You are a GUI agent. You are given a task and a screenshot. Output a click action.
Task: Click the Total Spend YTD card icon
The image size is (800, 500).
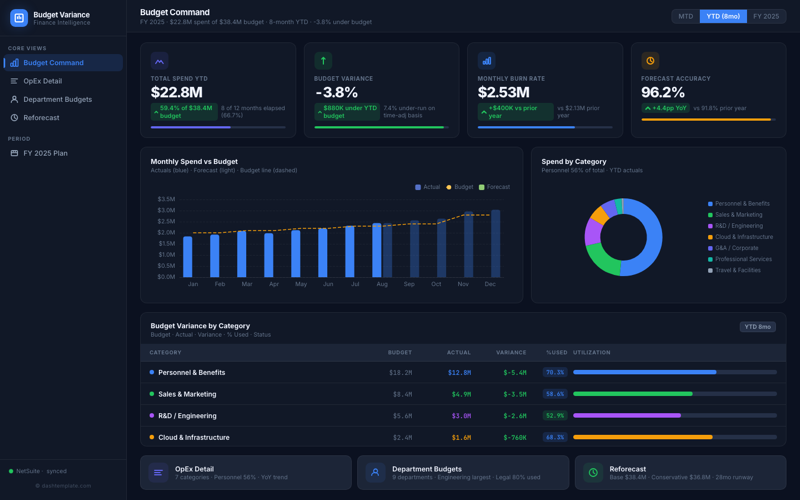(159, 61)
